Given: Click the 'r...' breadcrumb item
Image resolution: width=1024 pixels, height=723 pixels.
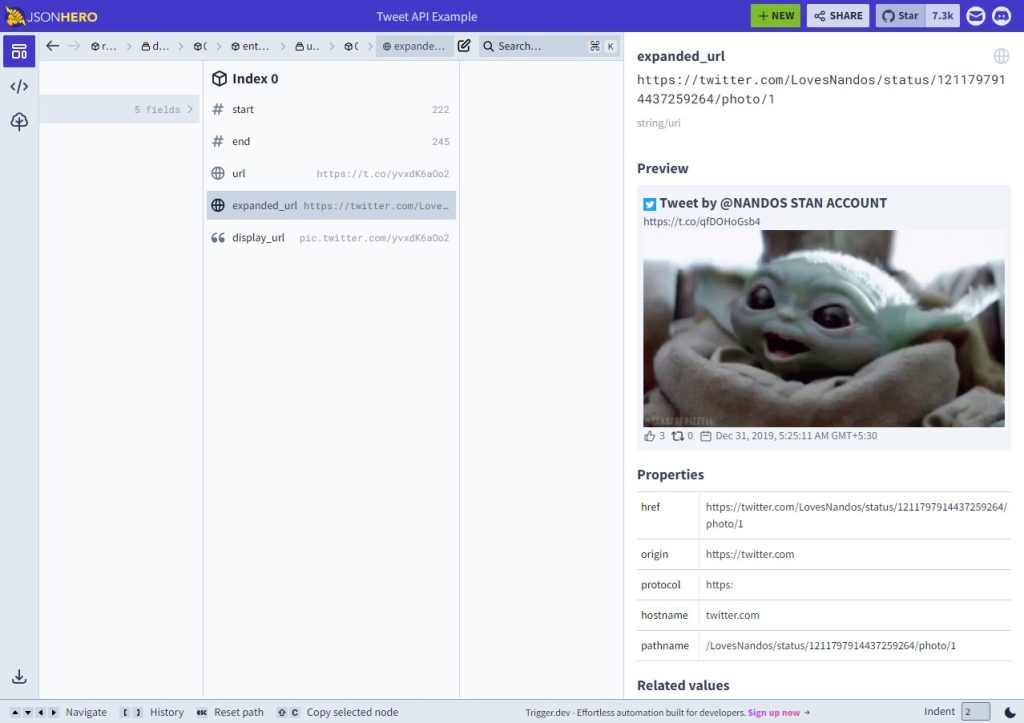Looking at the screenshot, I should pyautogui.click(x=104, y=46).
